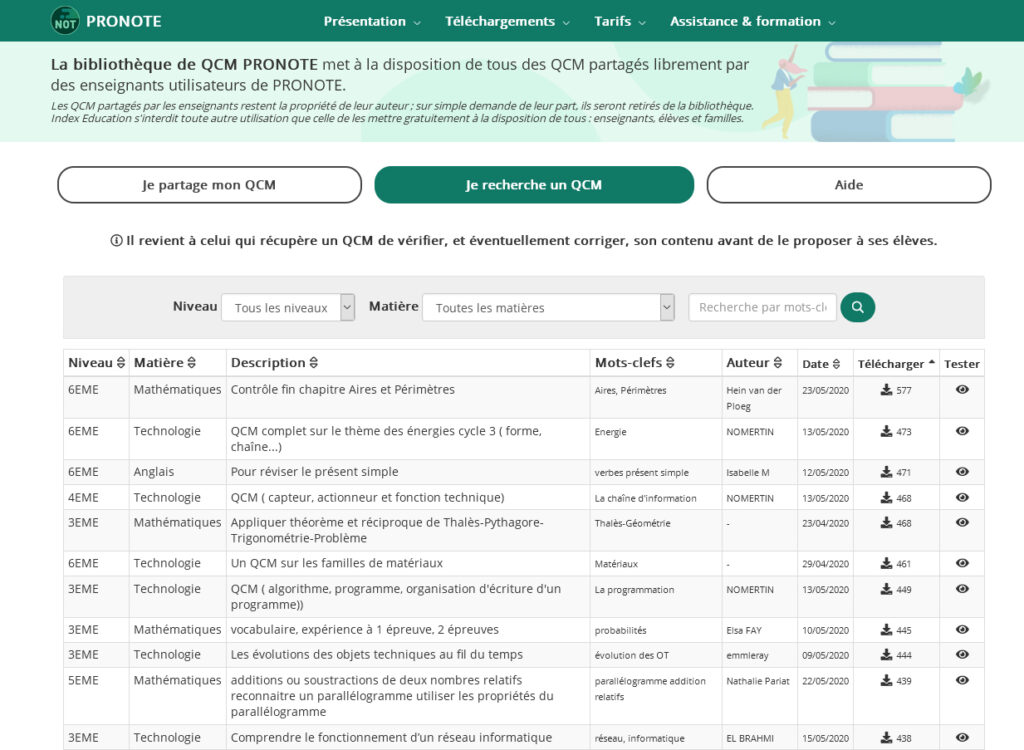This screenshot has width=1024, height=750.
Task: Download the évolution des OT QCM
Action: click(886, 655)
